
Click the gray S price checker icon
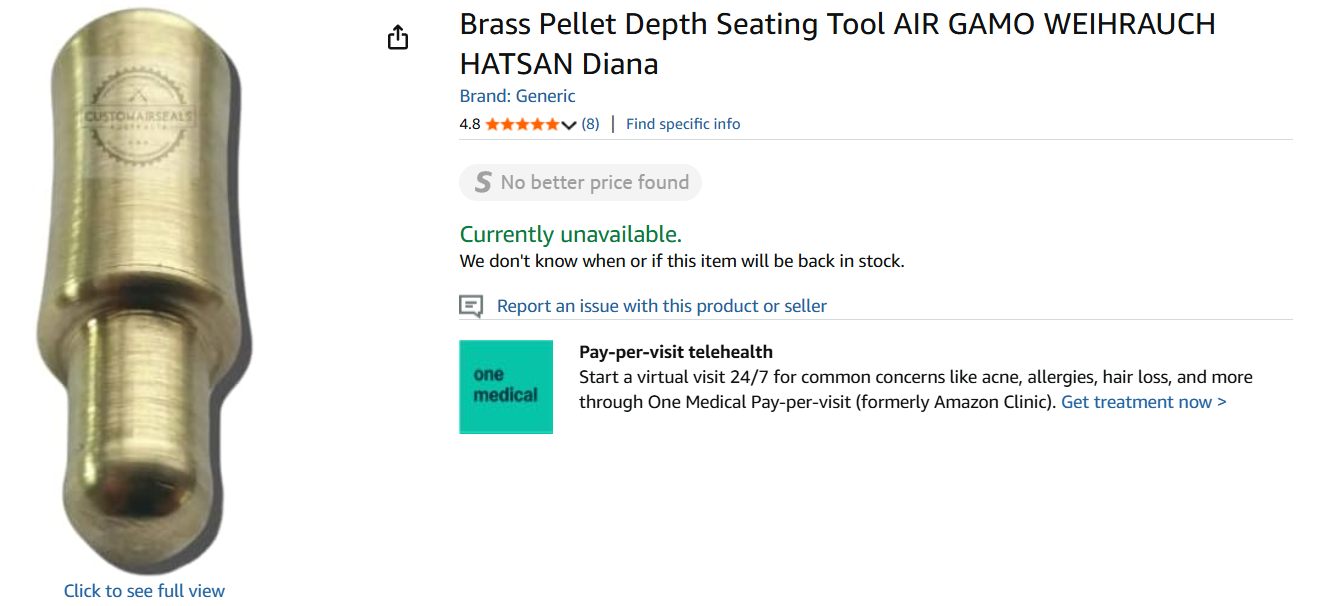[x=483, y=182]
